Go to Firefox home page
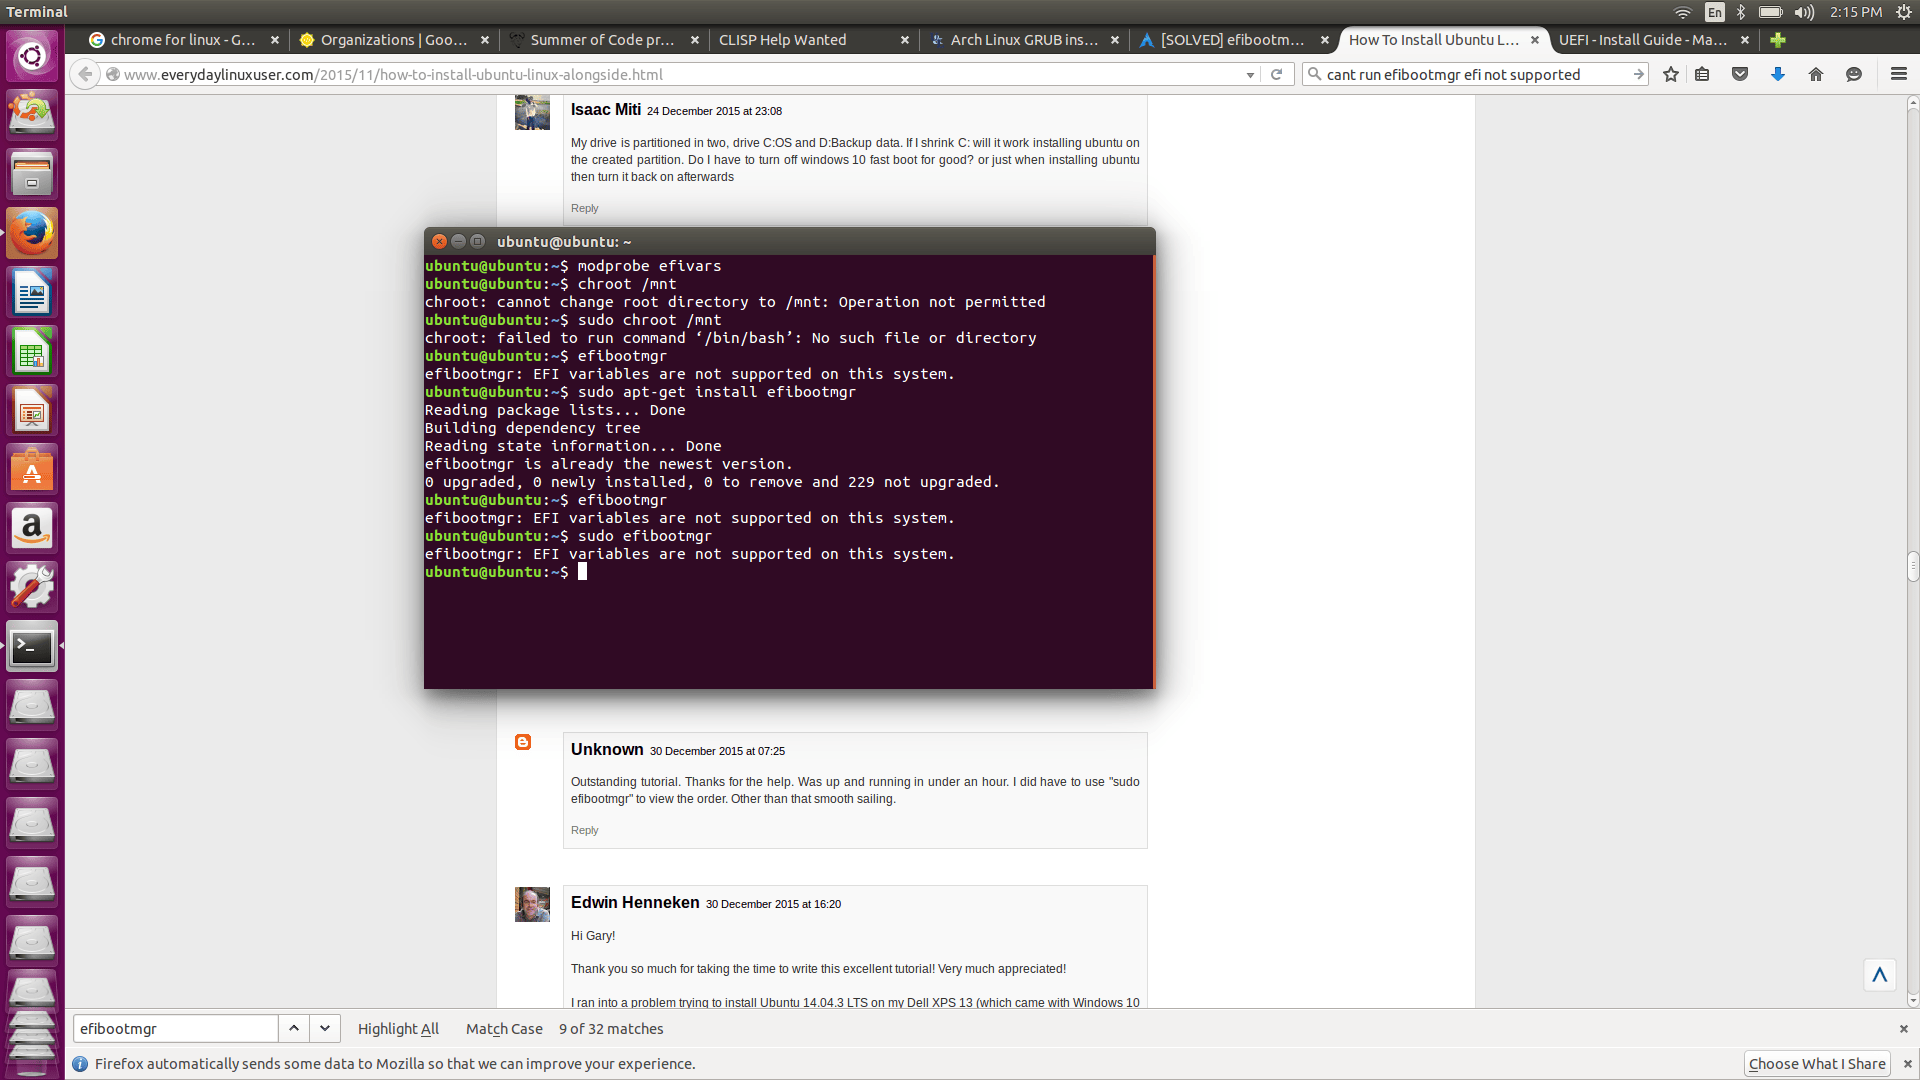Viewport: 1920px width, 1080px height. point(1816,74)
